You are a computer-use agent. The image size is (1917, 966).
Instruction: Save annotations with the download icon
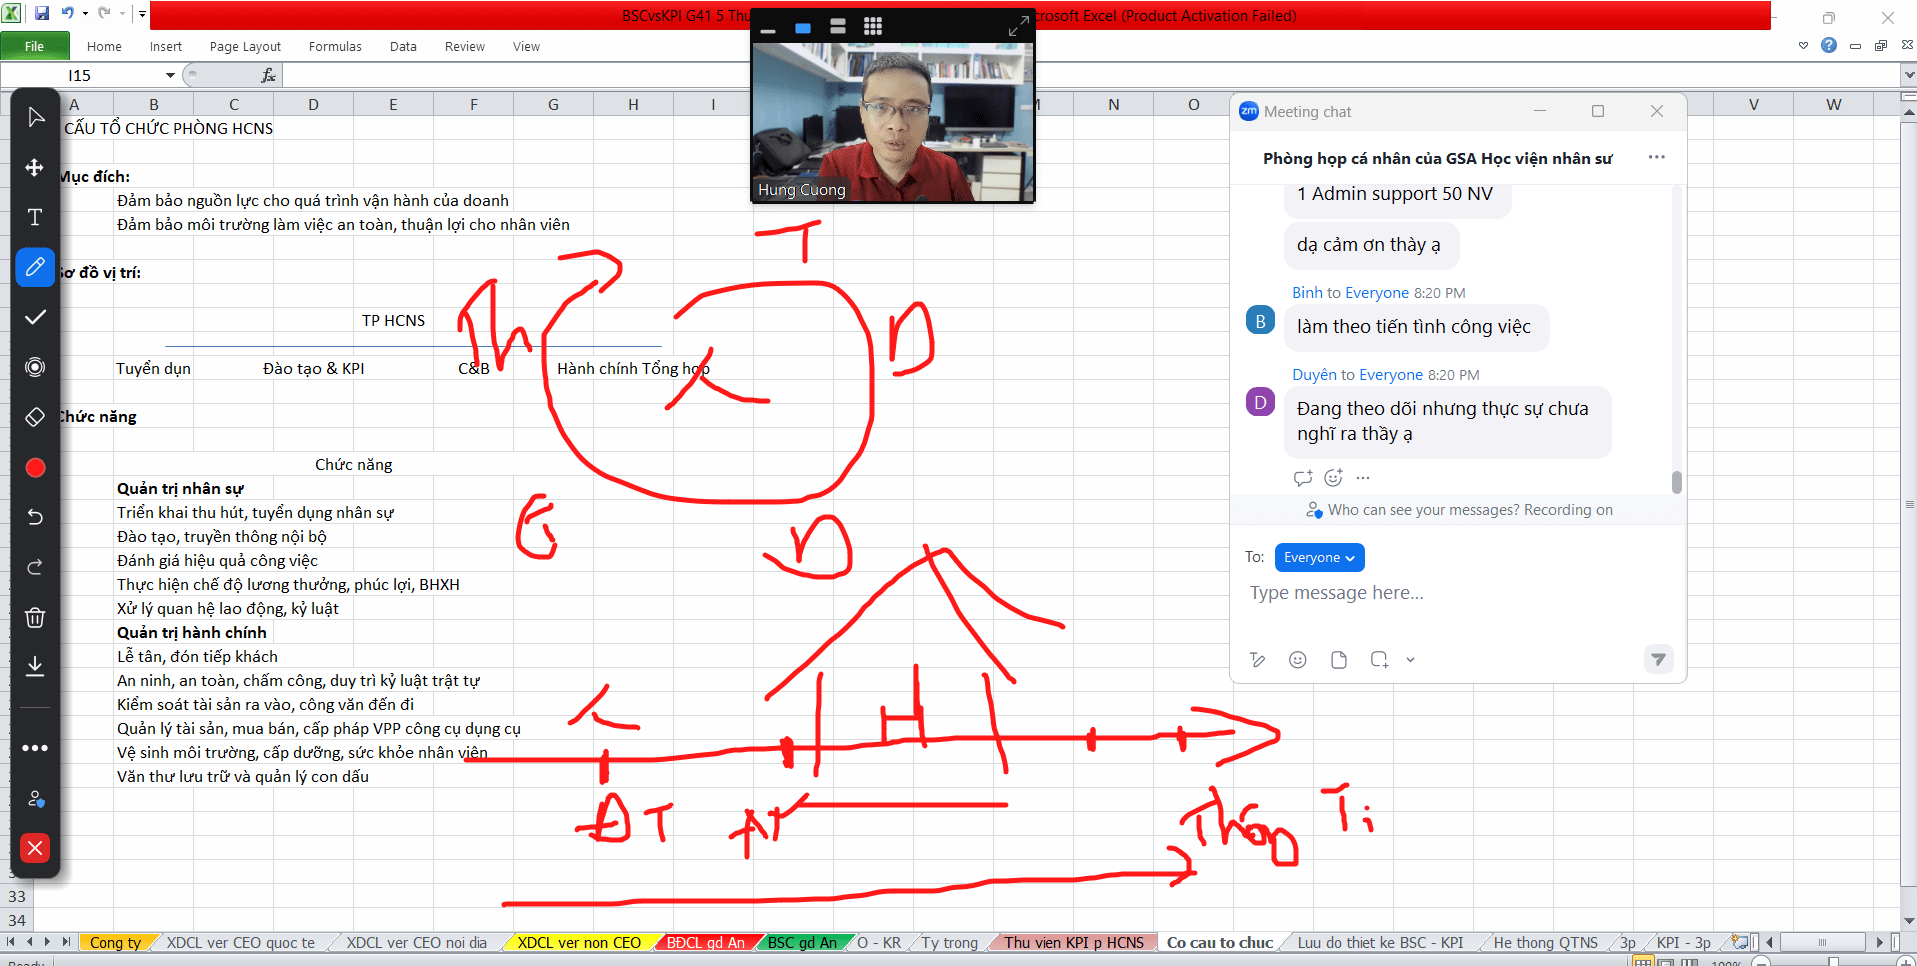pyautogui.click(x=35, y=666)
